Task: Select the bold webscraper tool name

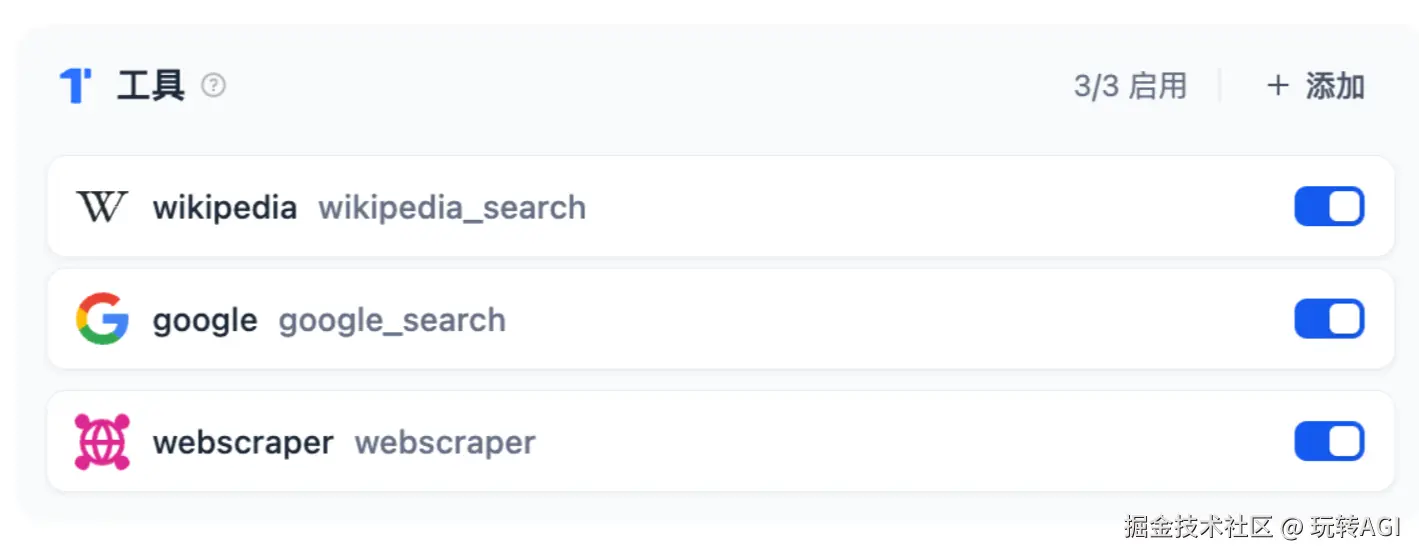Action: (x=243, y=443)
